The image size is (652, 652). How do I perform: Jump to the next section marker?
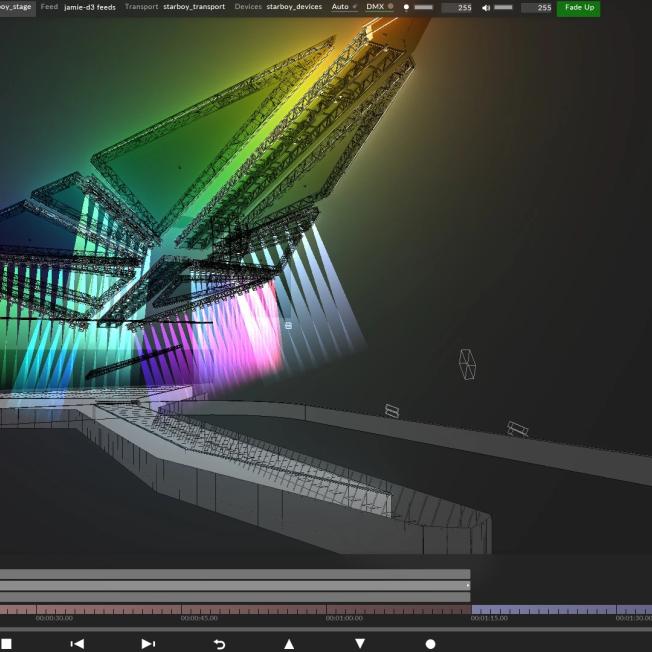(x=148, y=644)
